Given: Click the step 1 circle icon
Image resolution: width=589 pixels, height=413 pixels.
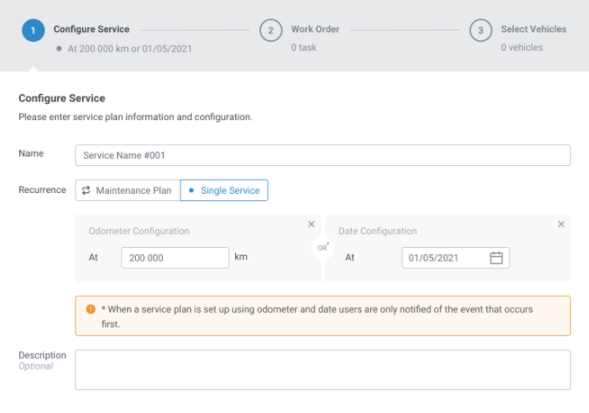Looking at the screenshot, I should click(x=33, y=30).
